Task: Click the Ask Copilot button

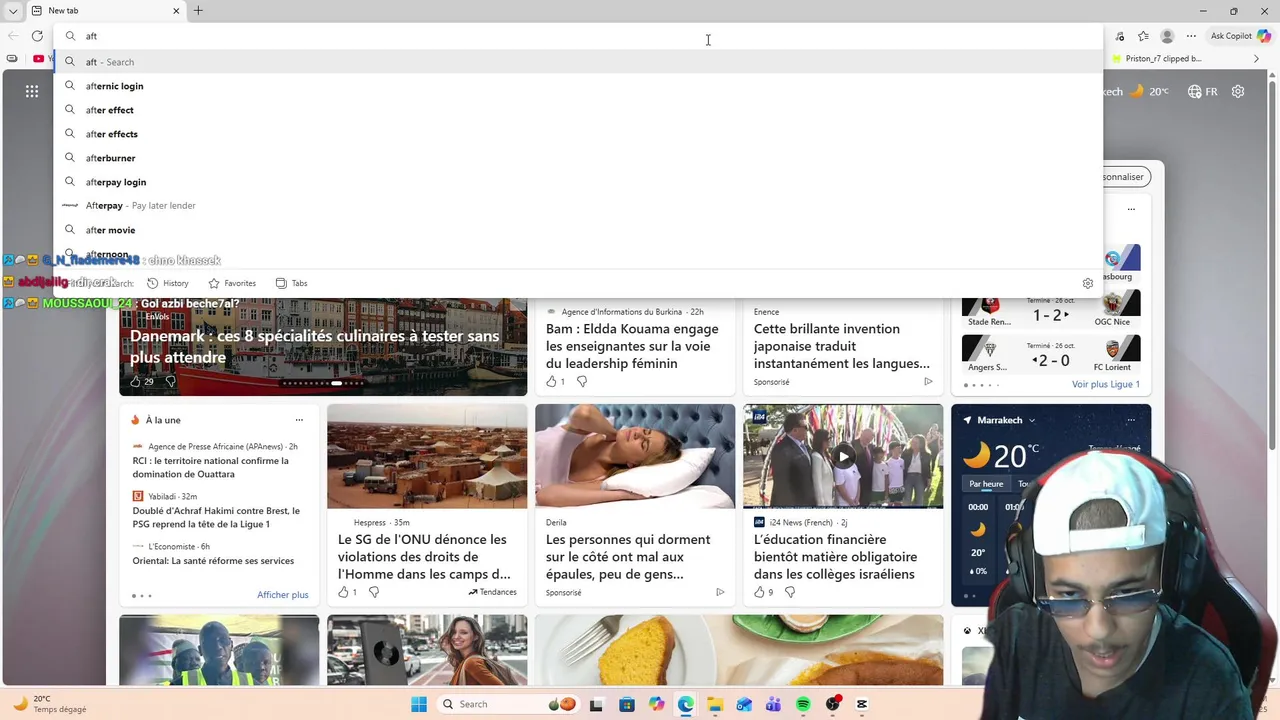Action: [1240, 36]
